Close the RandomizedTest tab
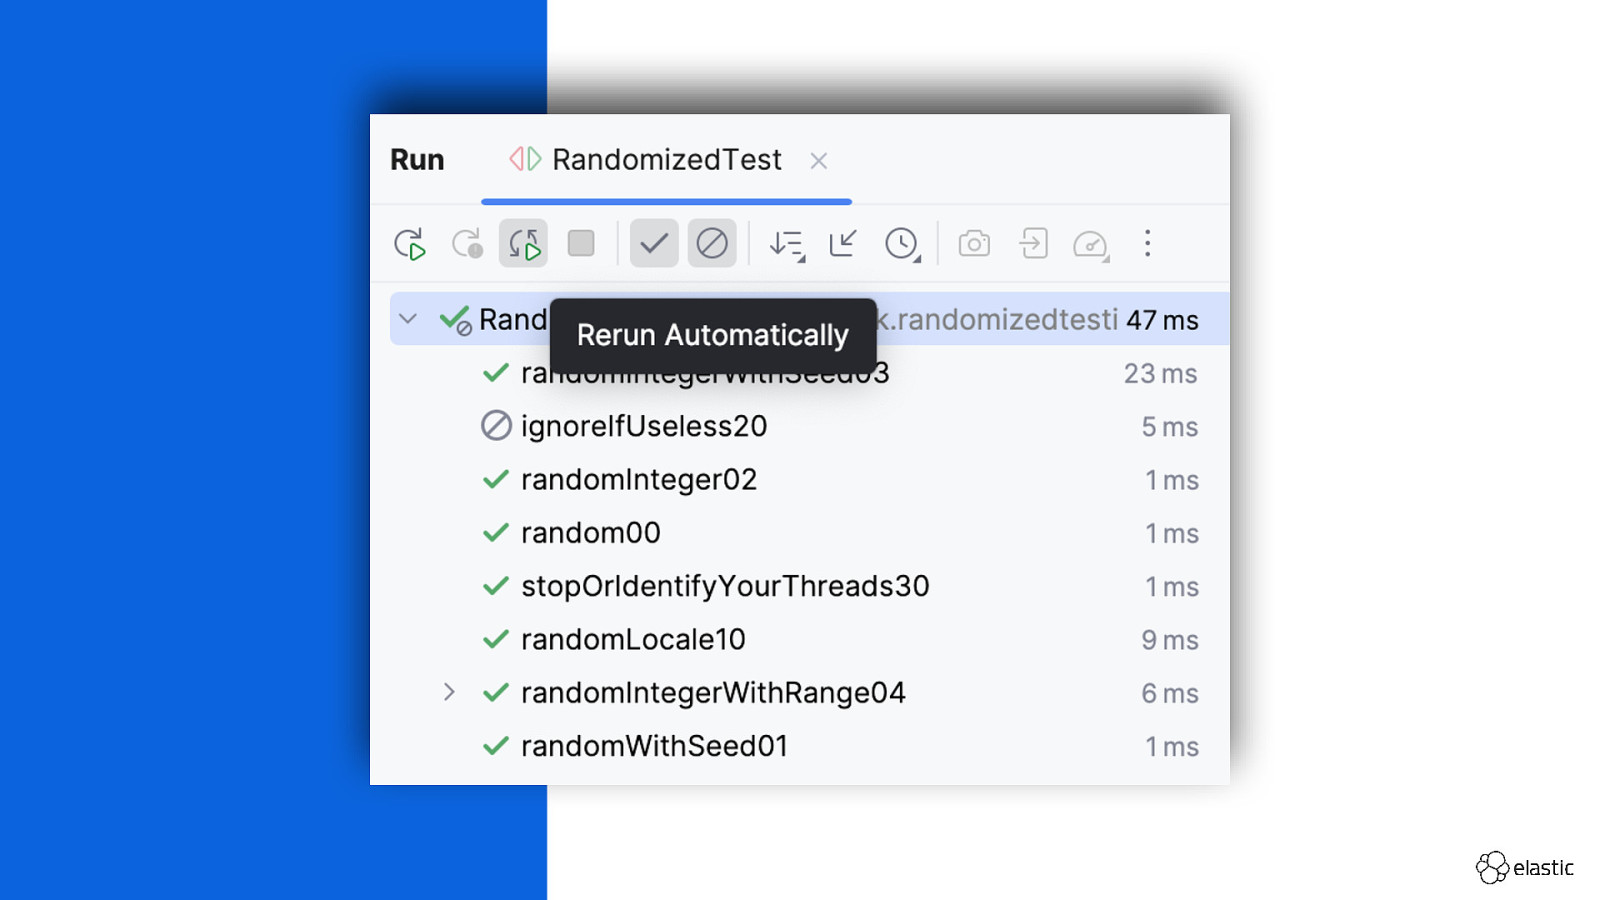Viewport: 1600px width, 900px height. coord(819,161)
